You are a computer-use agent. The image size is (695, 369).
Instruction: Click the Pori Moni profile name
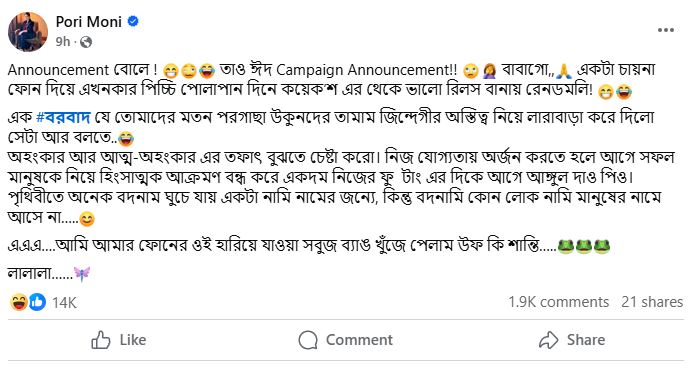pos(89,21)
